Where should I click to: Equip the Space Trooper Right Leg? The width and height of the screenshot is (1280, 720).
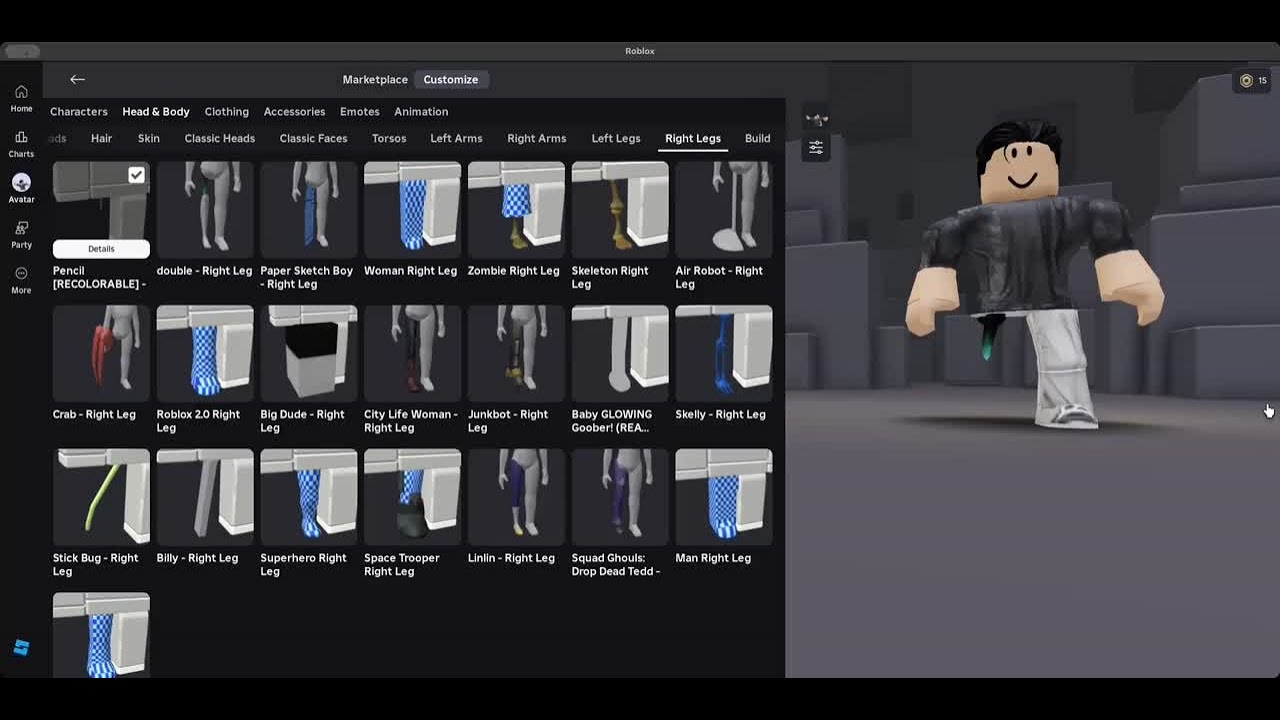413,497
